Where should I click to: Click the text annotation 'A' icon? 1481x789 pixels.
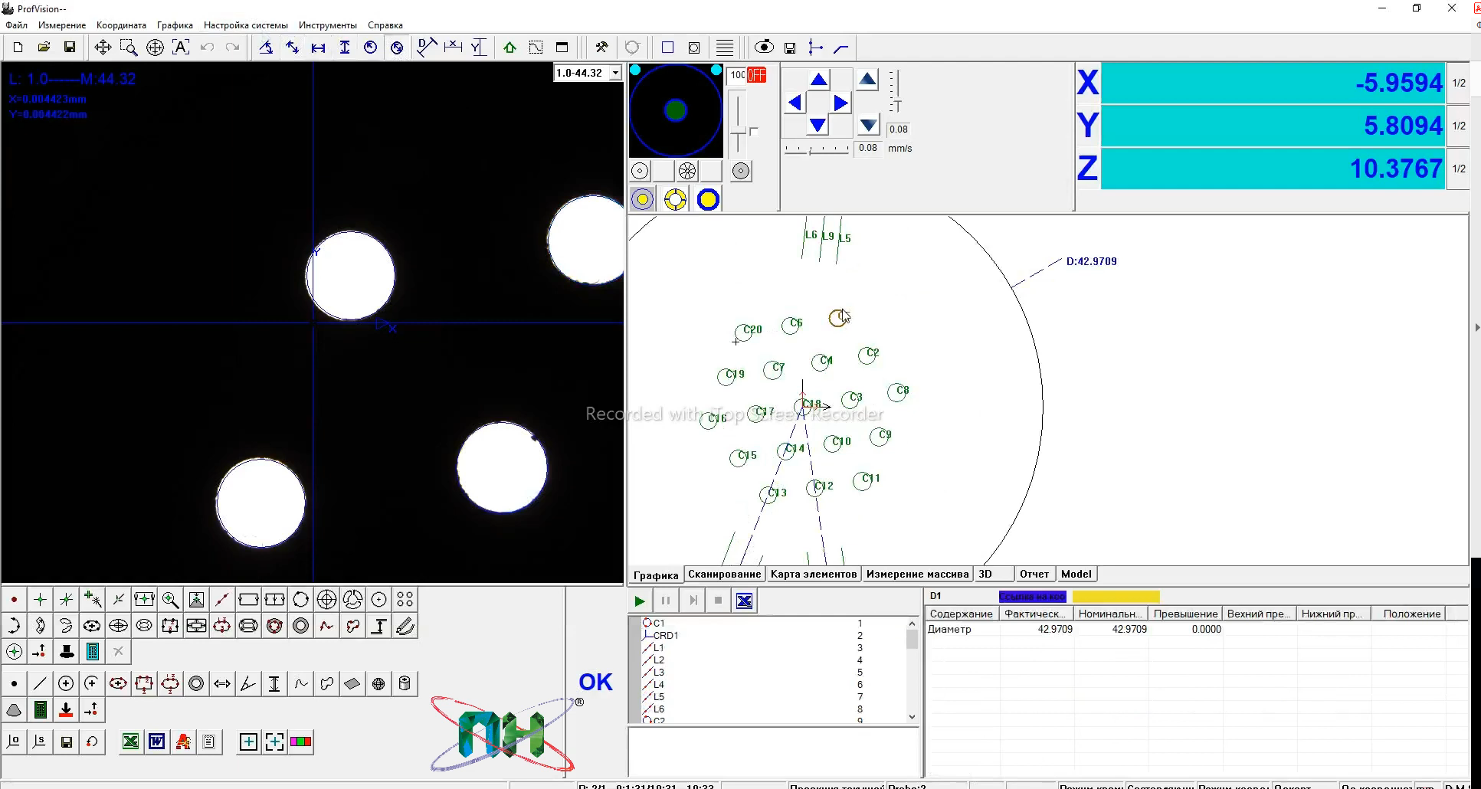pos(181,47)
